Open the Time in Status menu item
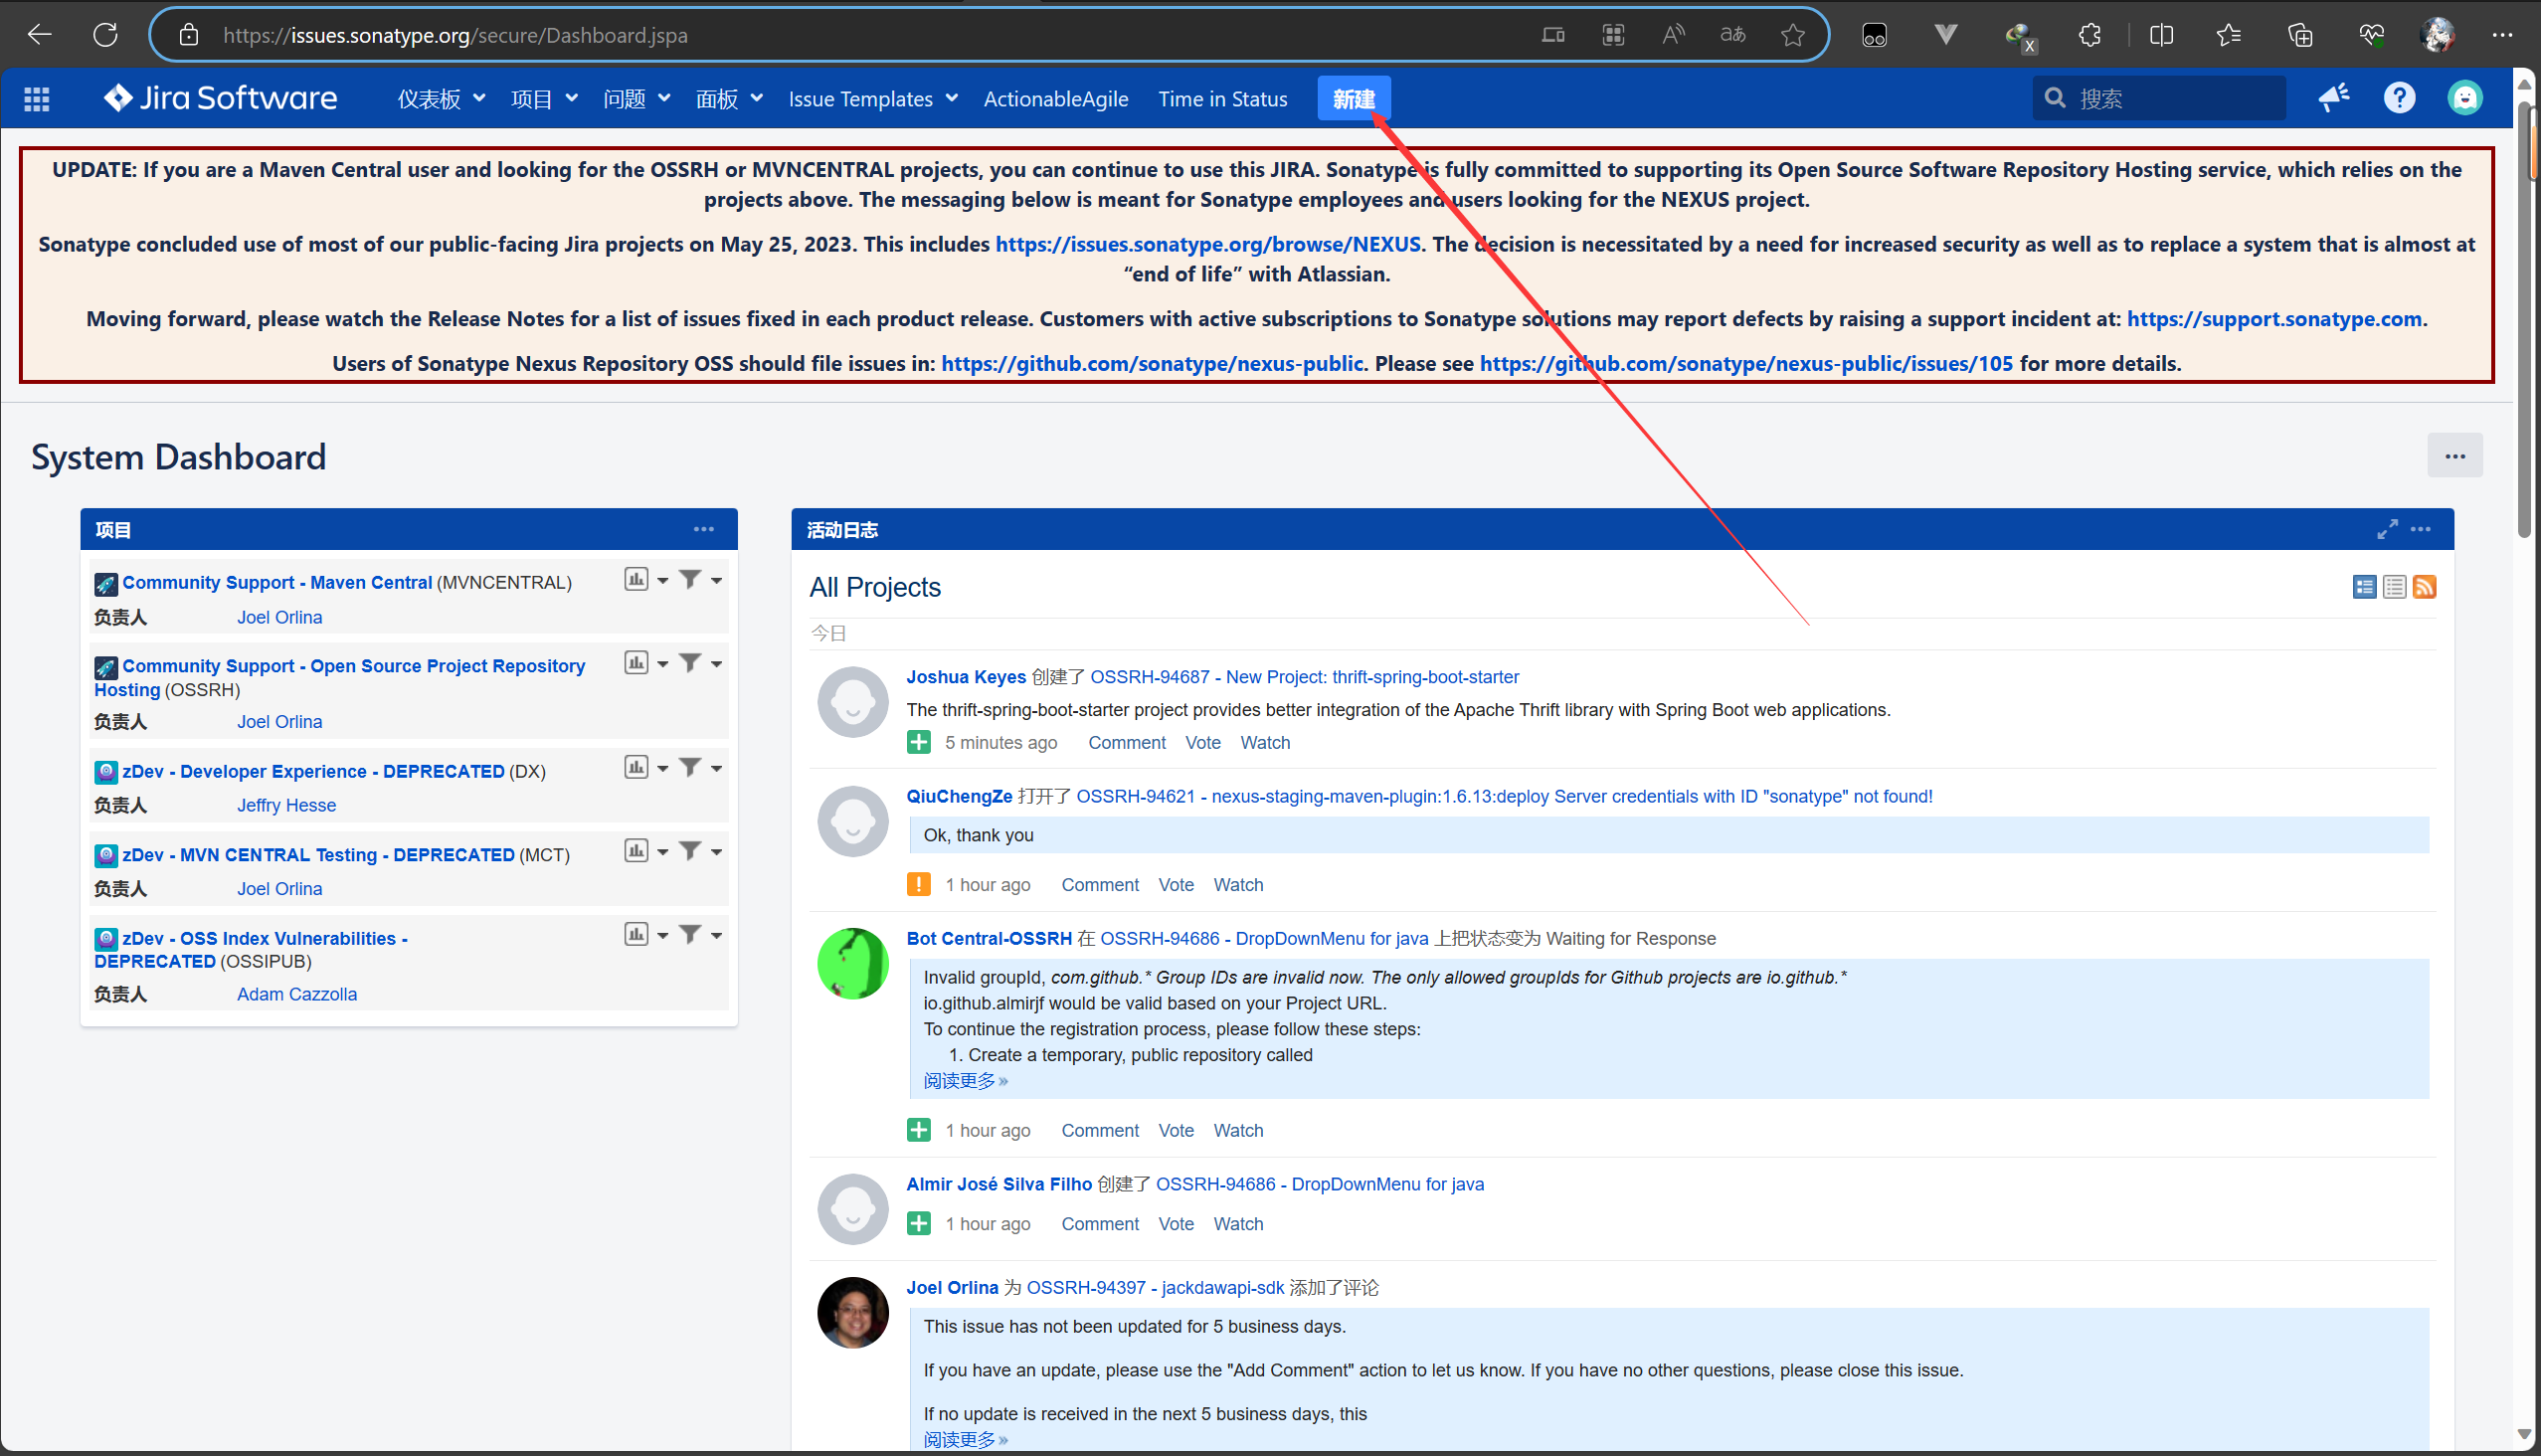The height and width of the screenshot is (1456, 2541). tap(1222, 99)
